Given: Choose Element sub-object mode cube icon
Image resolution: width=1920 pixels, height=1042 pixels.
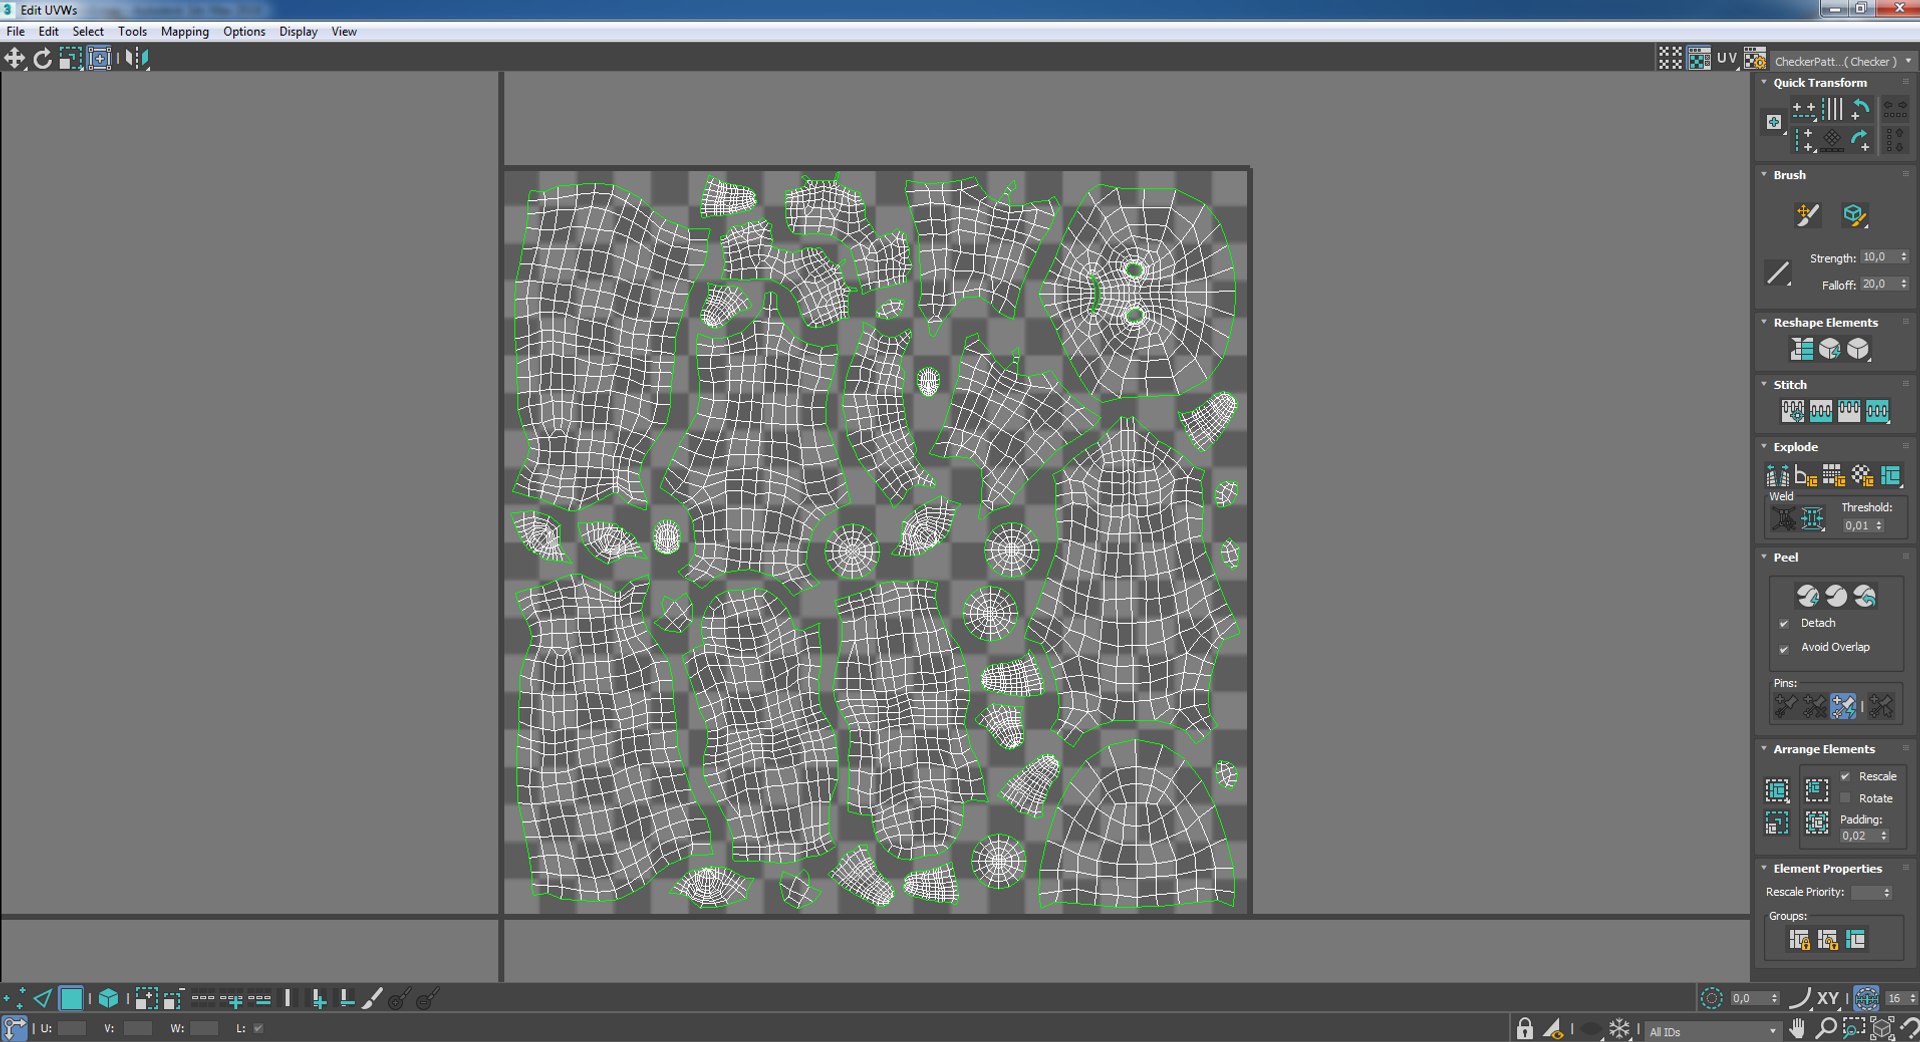Looking at the screenshot, I should [108, 998].
